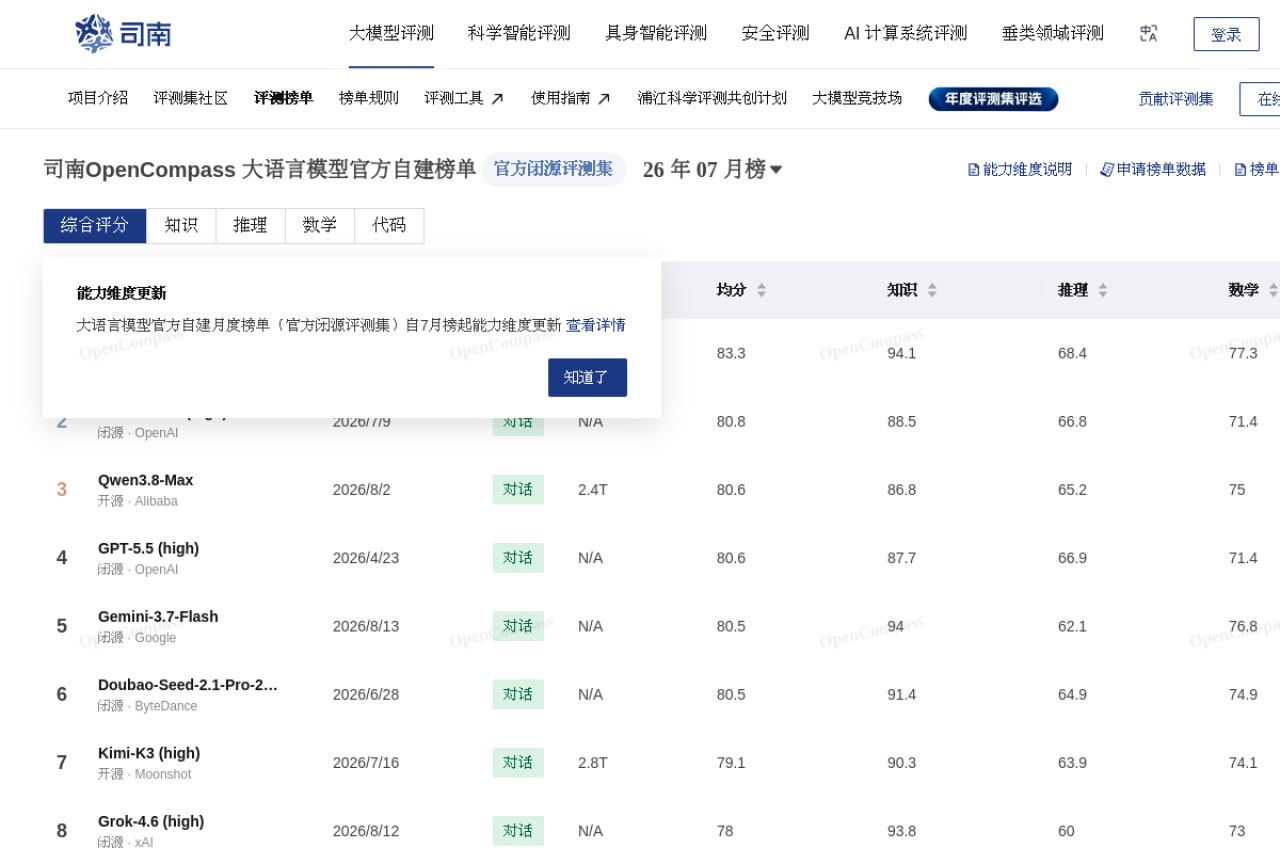Screen dimensions: 1280x853
Task: Navigate to 垂类领域评测
Action: pos(1053,34)
